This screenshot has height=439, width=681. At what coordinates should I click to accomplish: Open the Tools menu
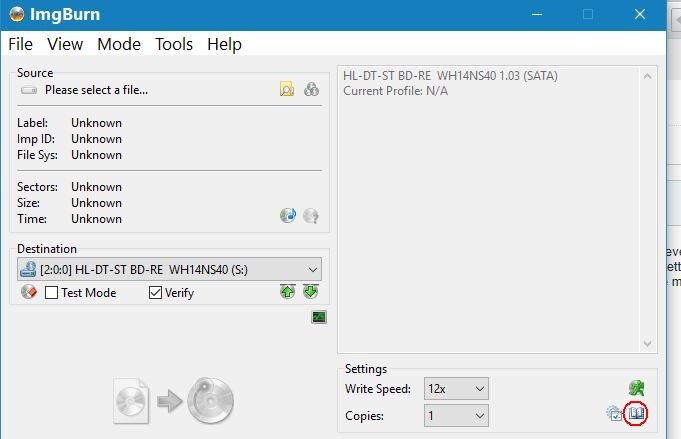click(174, 44)
